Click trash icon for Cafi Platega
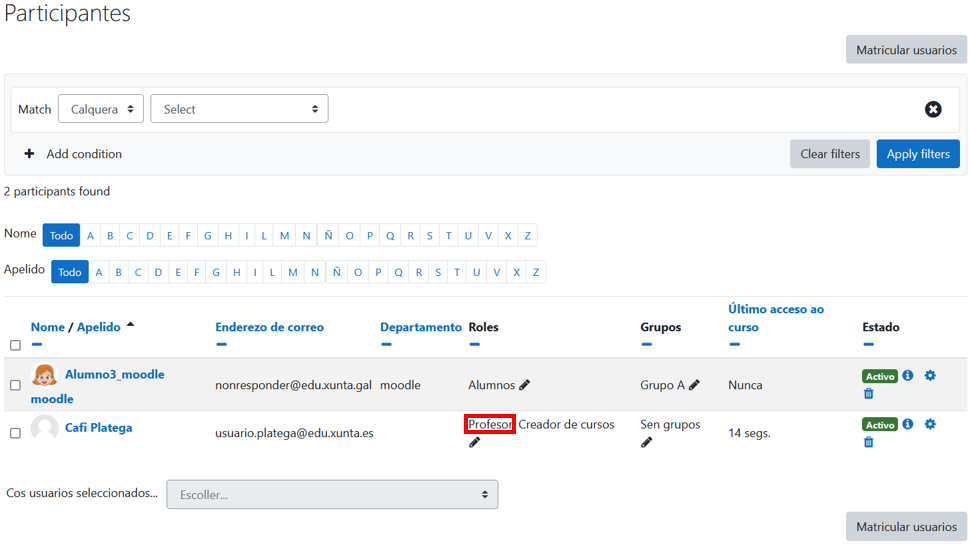The image size is (971, 545). [868, 442]
